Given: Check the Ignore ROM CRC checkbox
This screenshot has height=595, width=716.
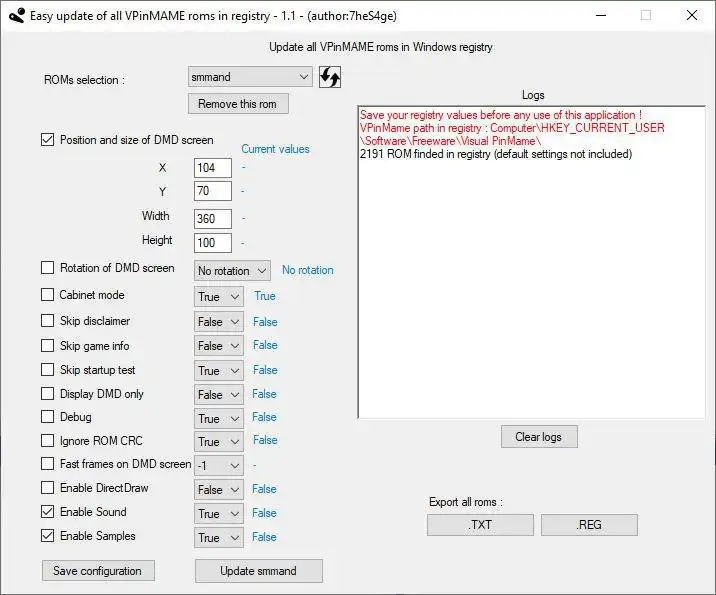Looking at the screenshot, I should (47, 441).
